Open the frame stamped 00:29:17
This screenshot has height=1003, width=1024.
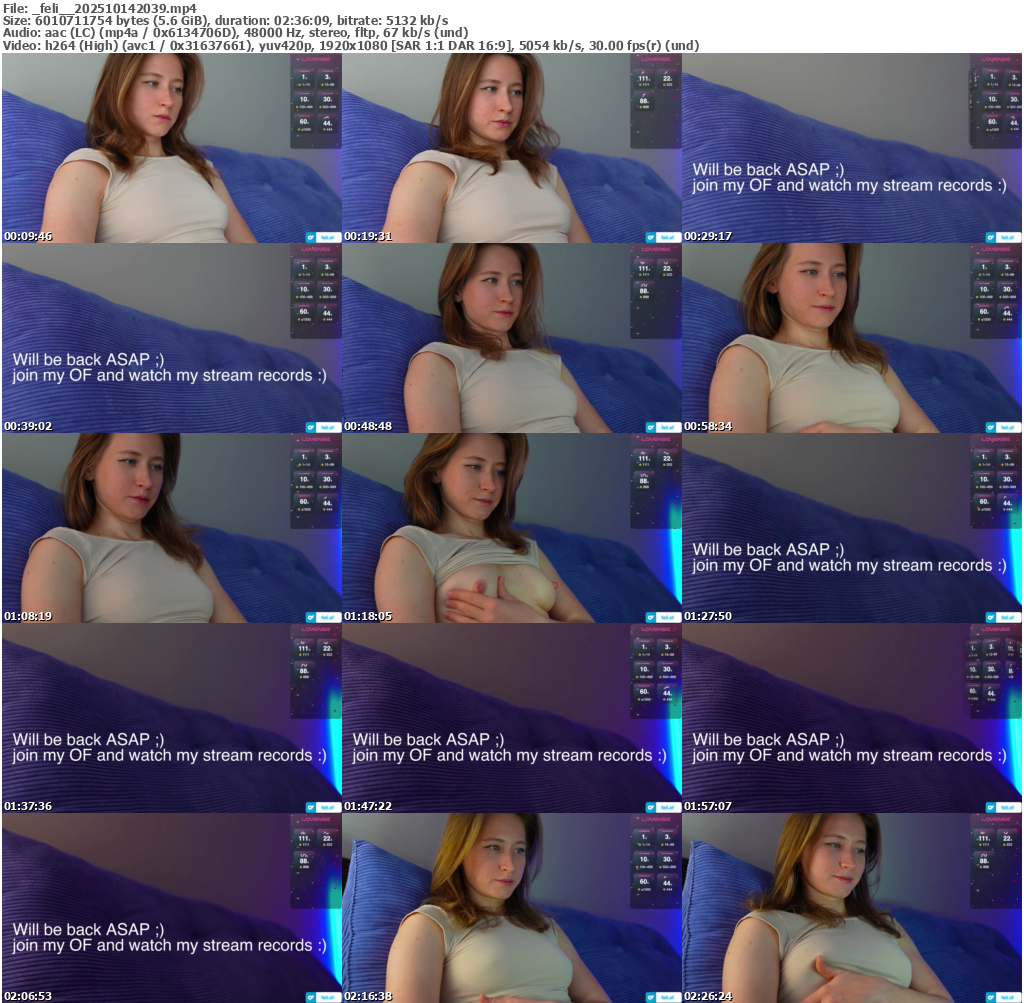tap(852, 148)
